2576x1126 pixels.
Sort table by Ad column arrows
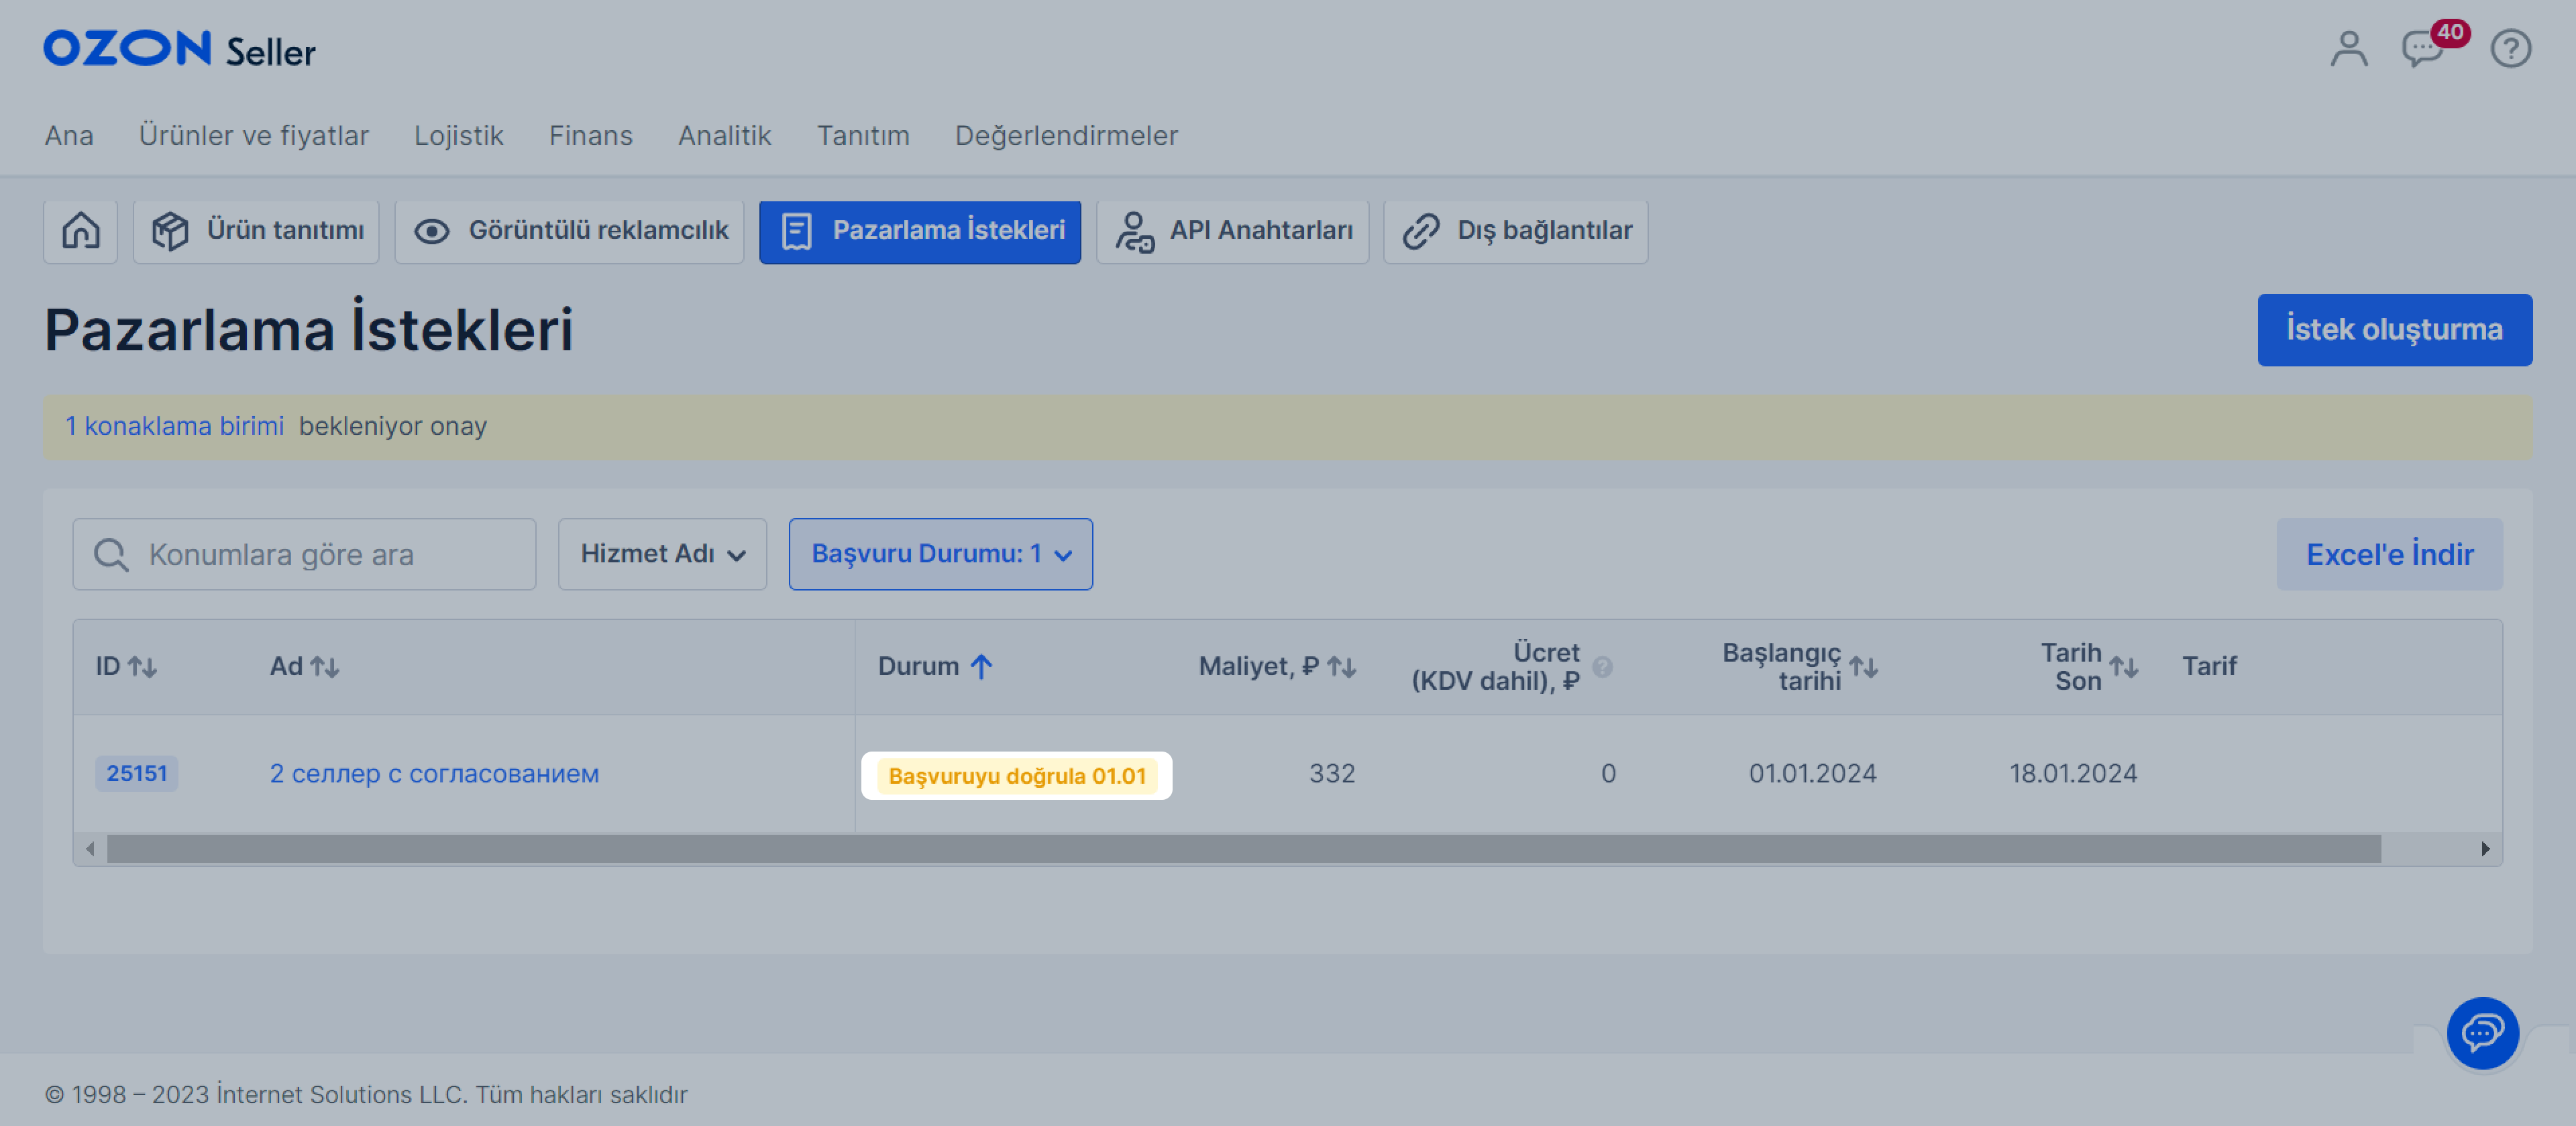pyautogui.click(x=325, y=666)
